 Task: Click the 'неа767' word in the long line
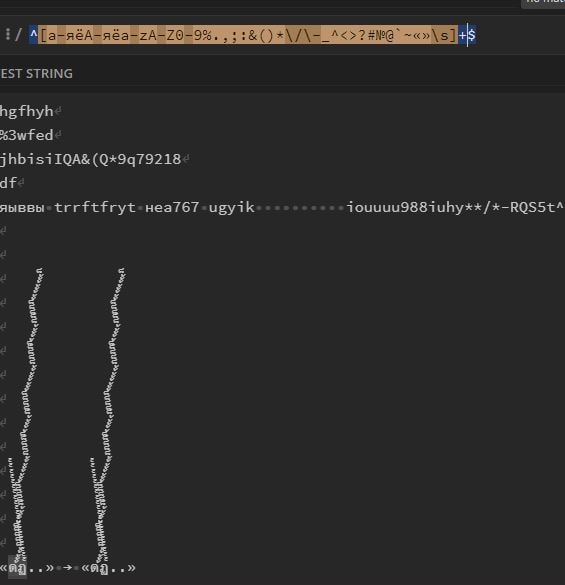172,207
